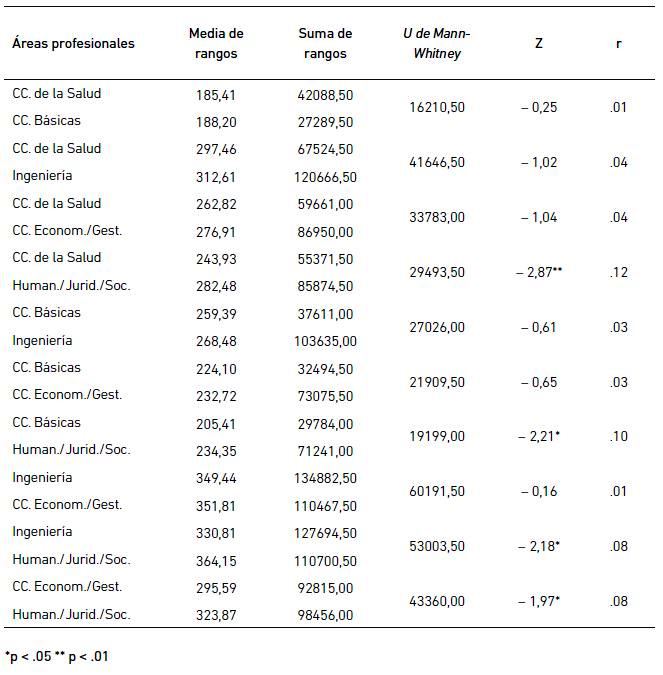The width and height of the screenshot is (663, 675).
Task: Select the U value 16210,50
Action: tap(437, 107)
